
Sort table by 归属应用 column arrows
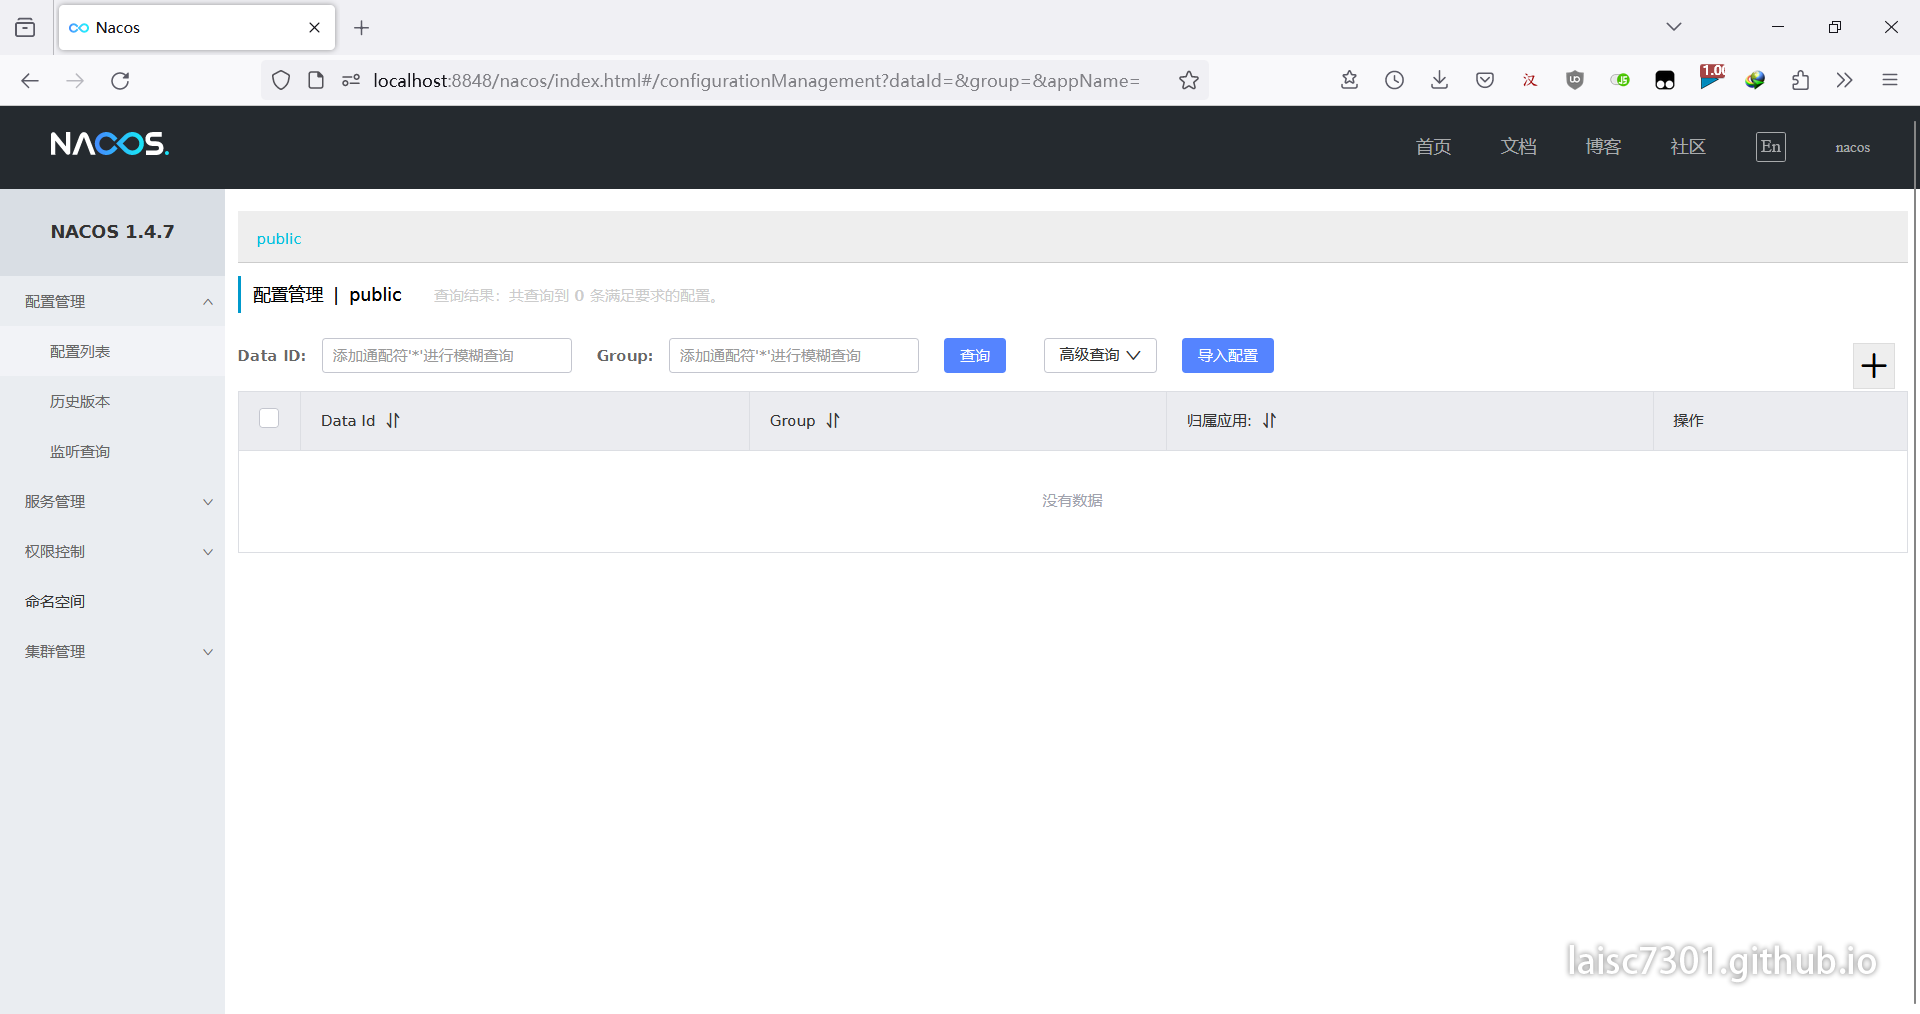click(1269, 421)
